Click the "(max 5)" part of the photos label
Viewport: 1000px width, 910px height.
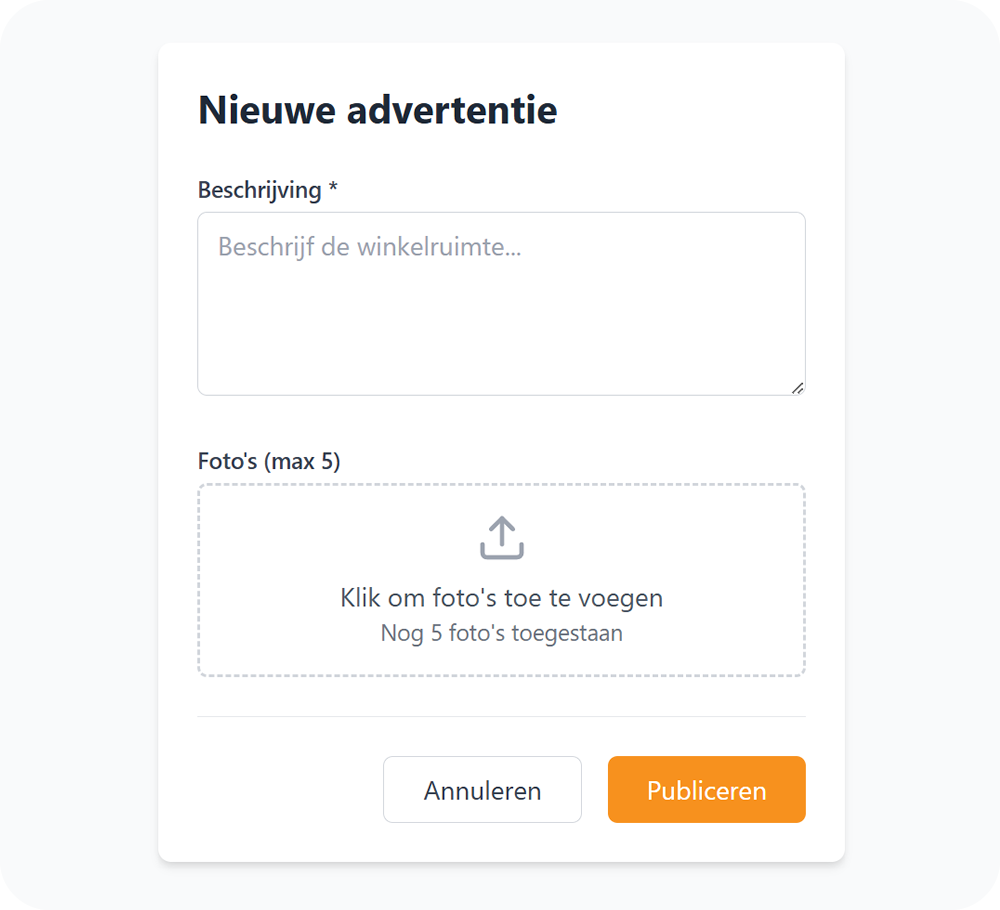(302, 460)
